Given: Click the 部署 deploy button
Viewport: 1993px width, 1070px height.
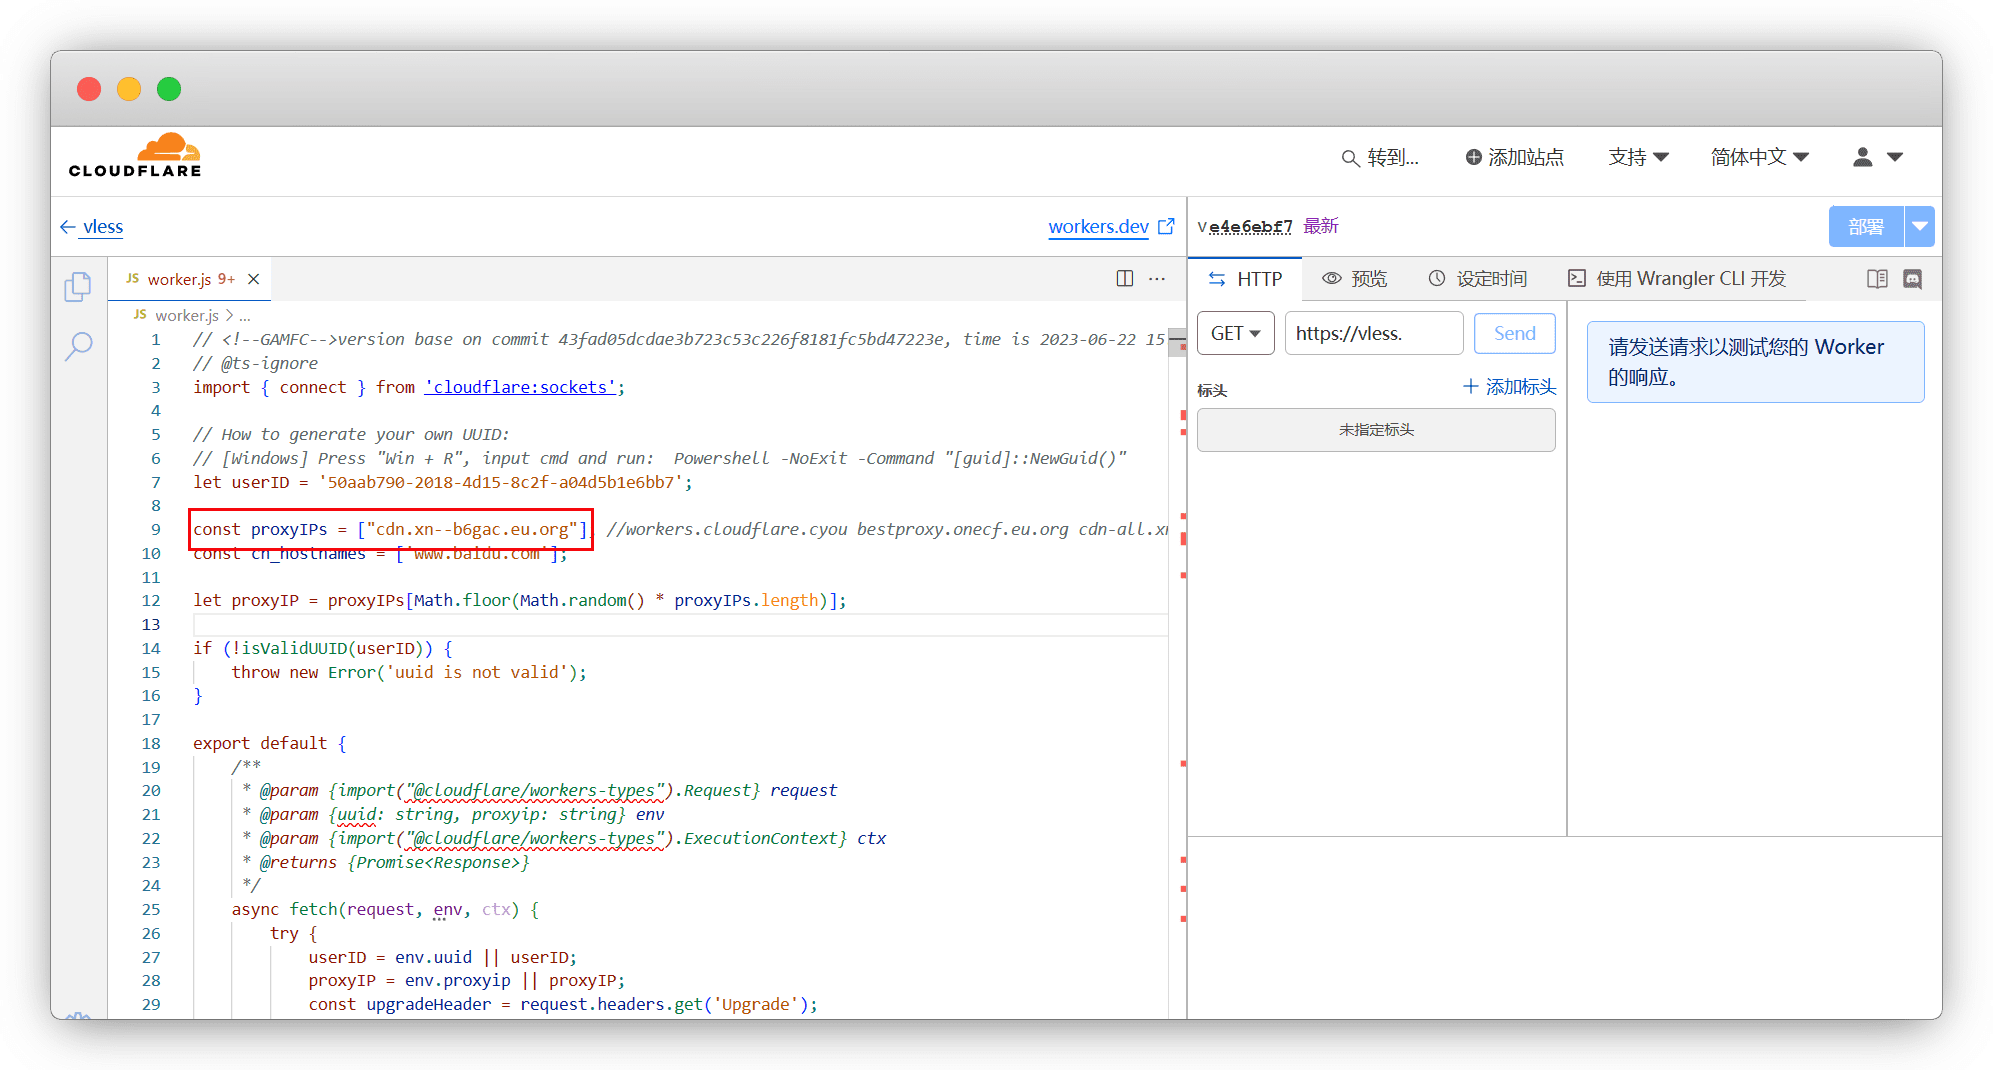Looking at the screenshot, I should [1866, 227].
